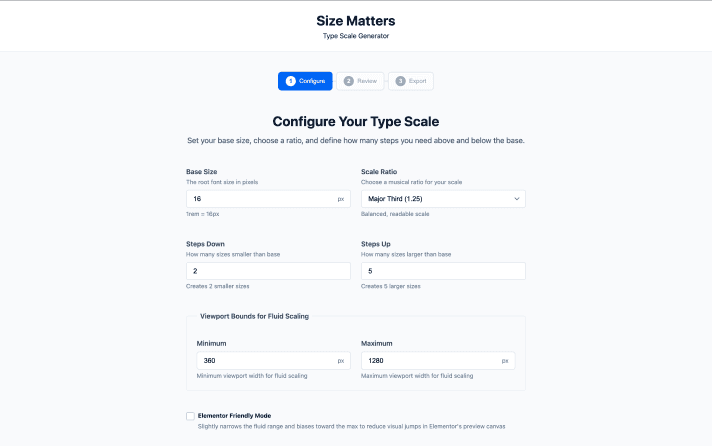Select the Configure step tab
Image resolution: width=712 pixels, height=446 pixels.
tap(305, 81)
